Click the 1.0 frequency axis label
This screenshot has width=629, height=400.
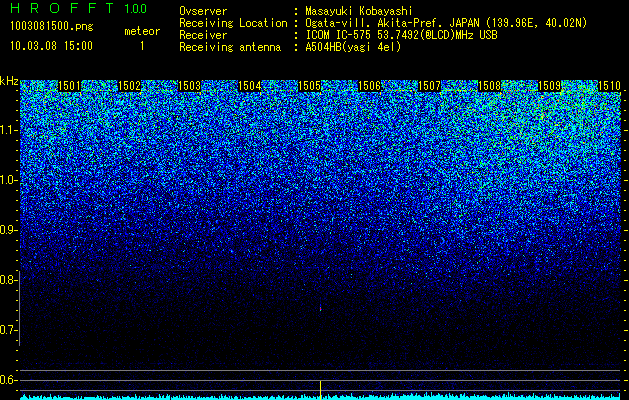(x=8, y=181)
